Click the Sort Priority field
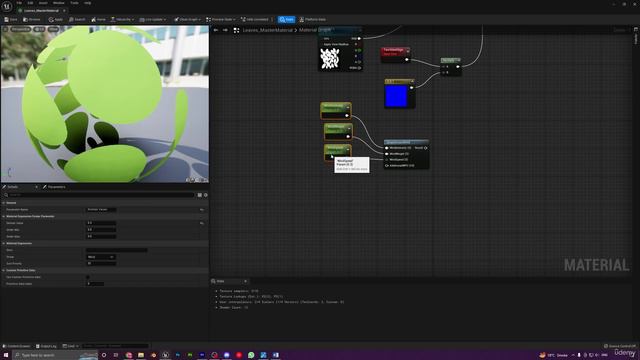This screenshot has height=360, width=640. (x=101, y=263)
